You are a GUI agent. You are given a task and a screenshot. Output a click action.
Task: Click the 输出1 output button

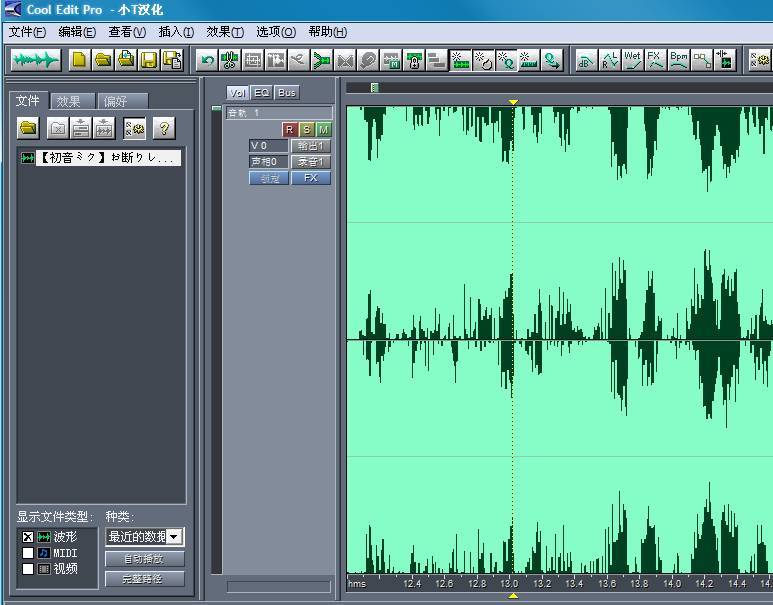311,146
